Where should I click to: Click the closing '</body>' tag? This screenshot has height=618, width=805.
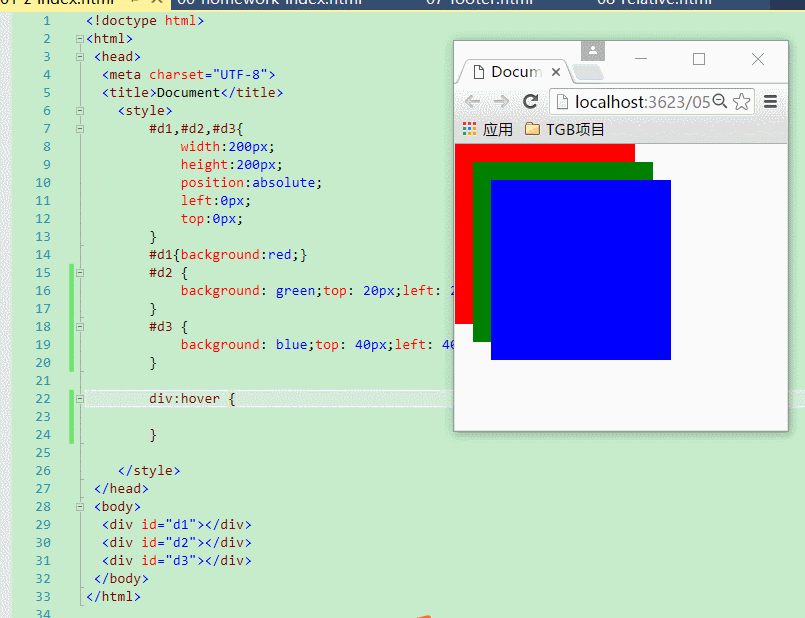(x=121, y=578)
